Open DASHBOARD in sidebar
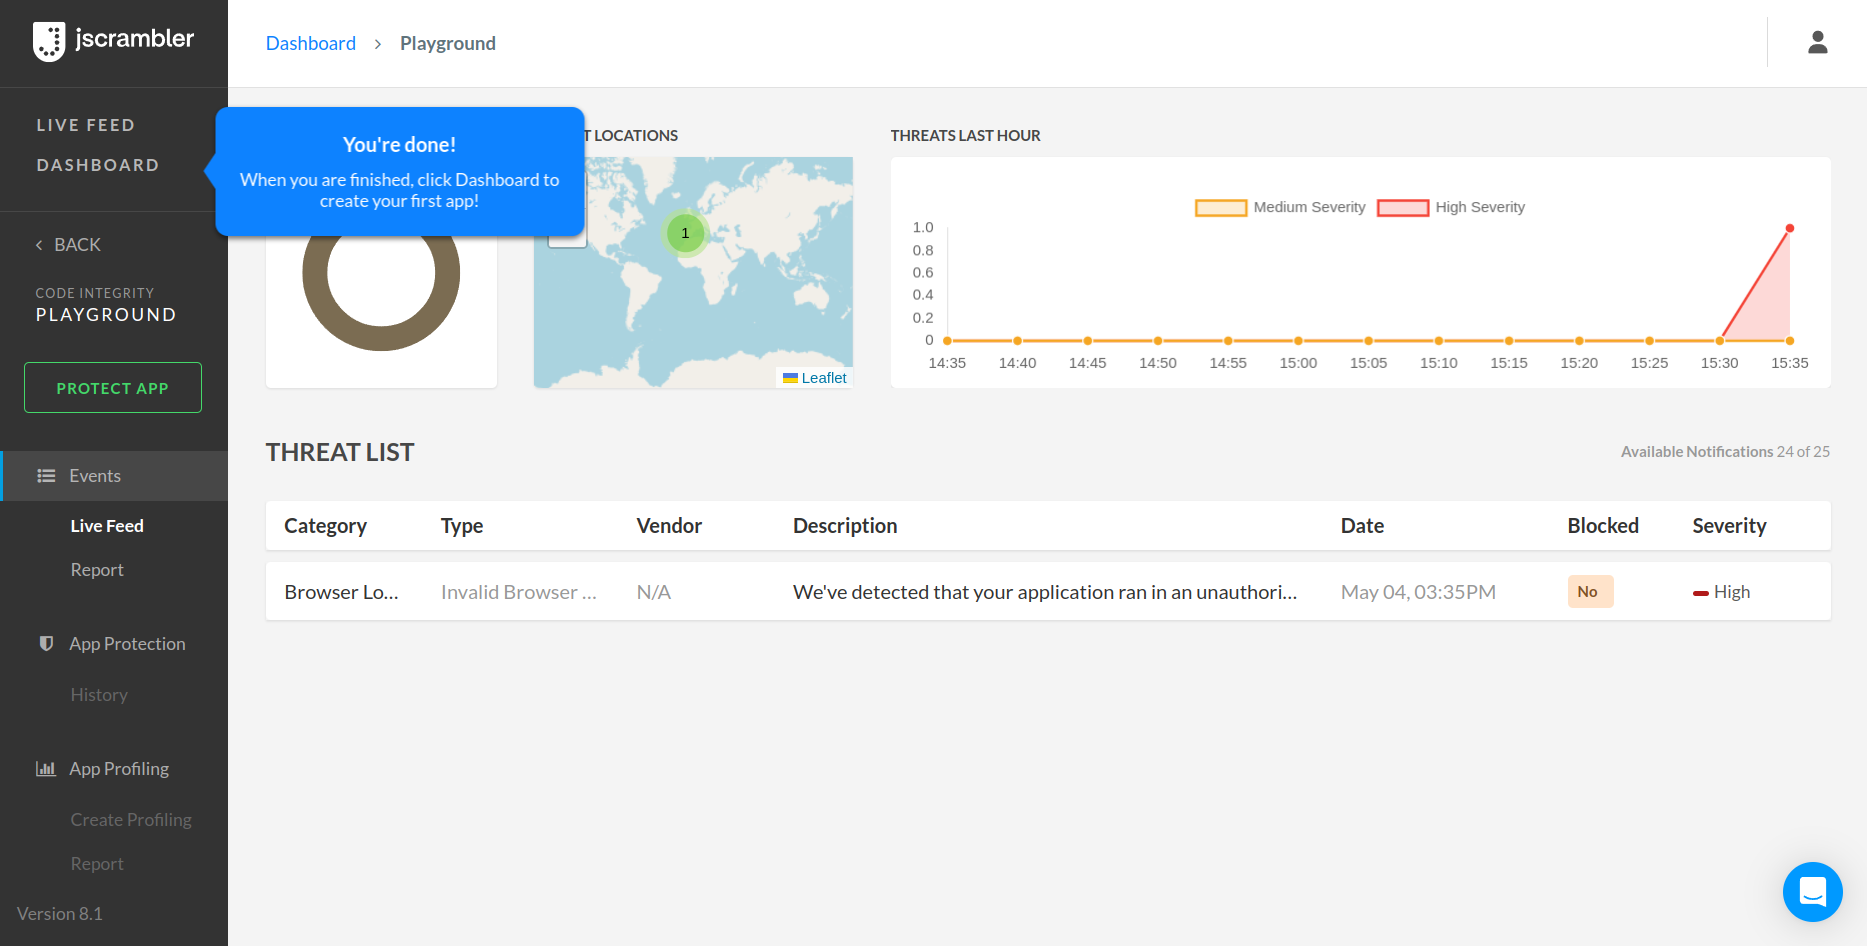Image resolution: width=1867 pixels, height=946 pixels. (98, 165)
